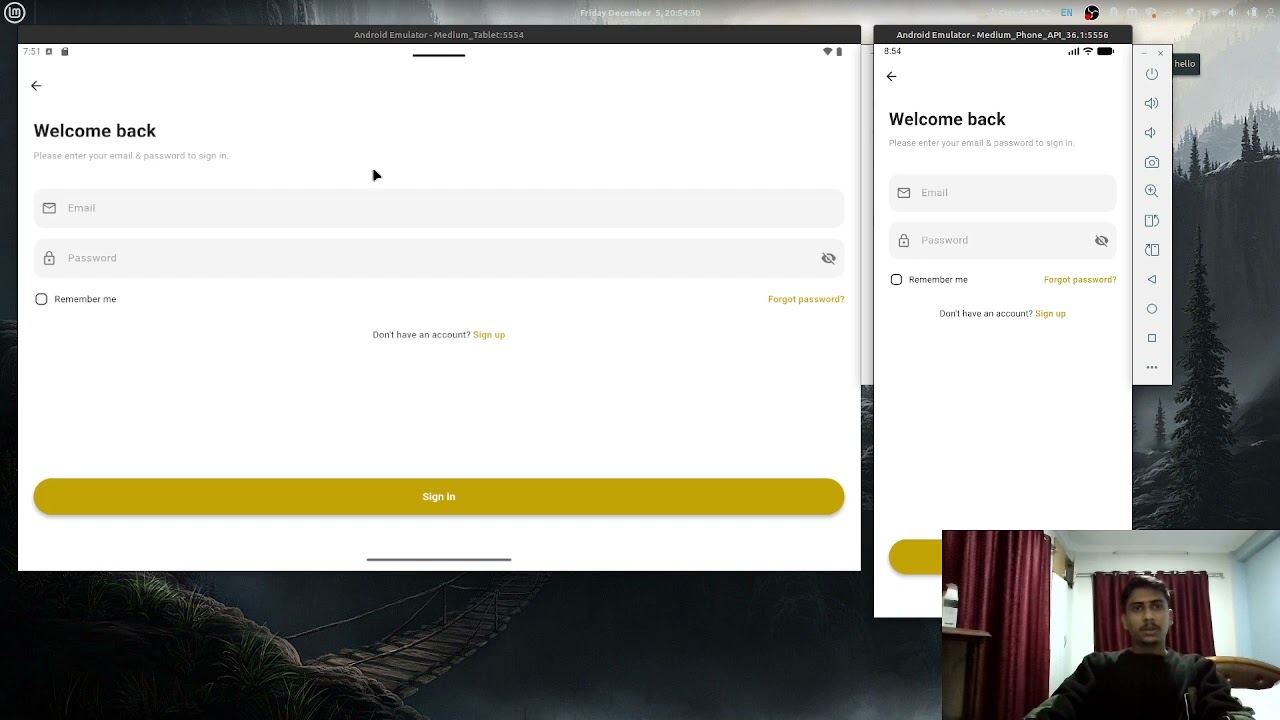The height and width of the screenshot is (720, 1280).
Task: Tap the emulator triangle Back navigation button
Action: click(1152, 279)
